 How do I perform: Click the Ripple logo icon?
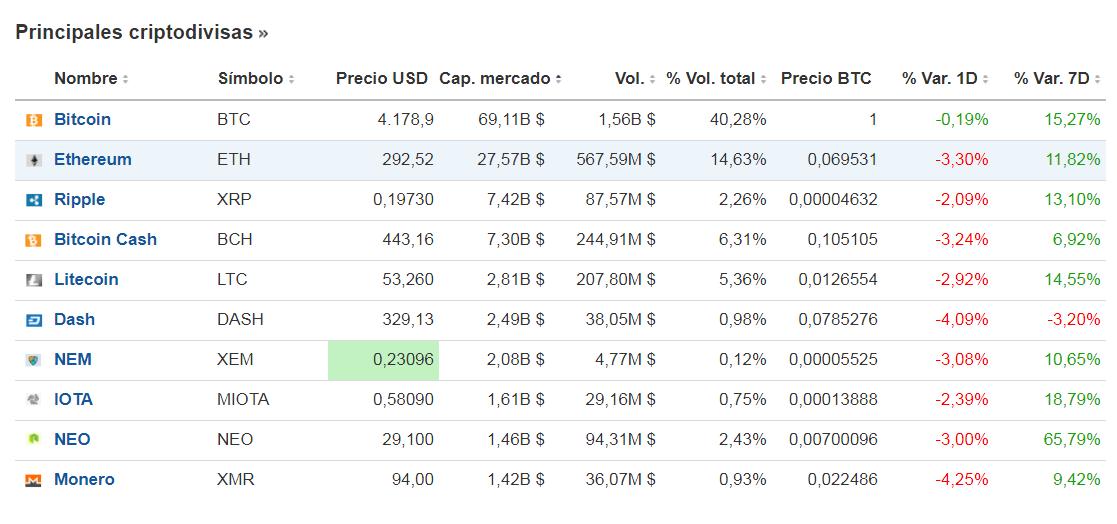[34, 200]
